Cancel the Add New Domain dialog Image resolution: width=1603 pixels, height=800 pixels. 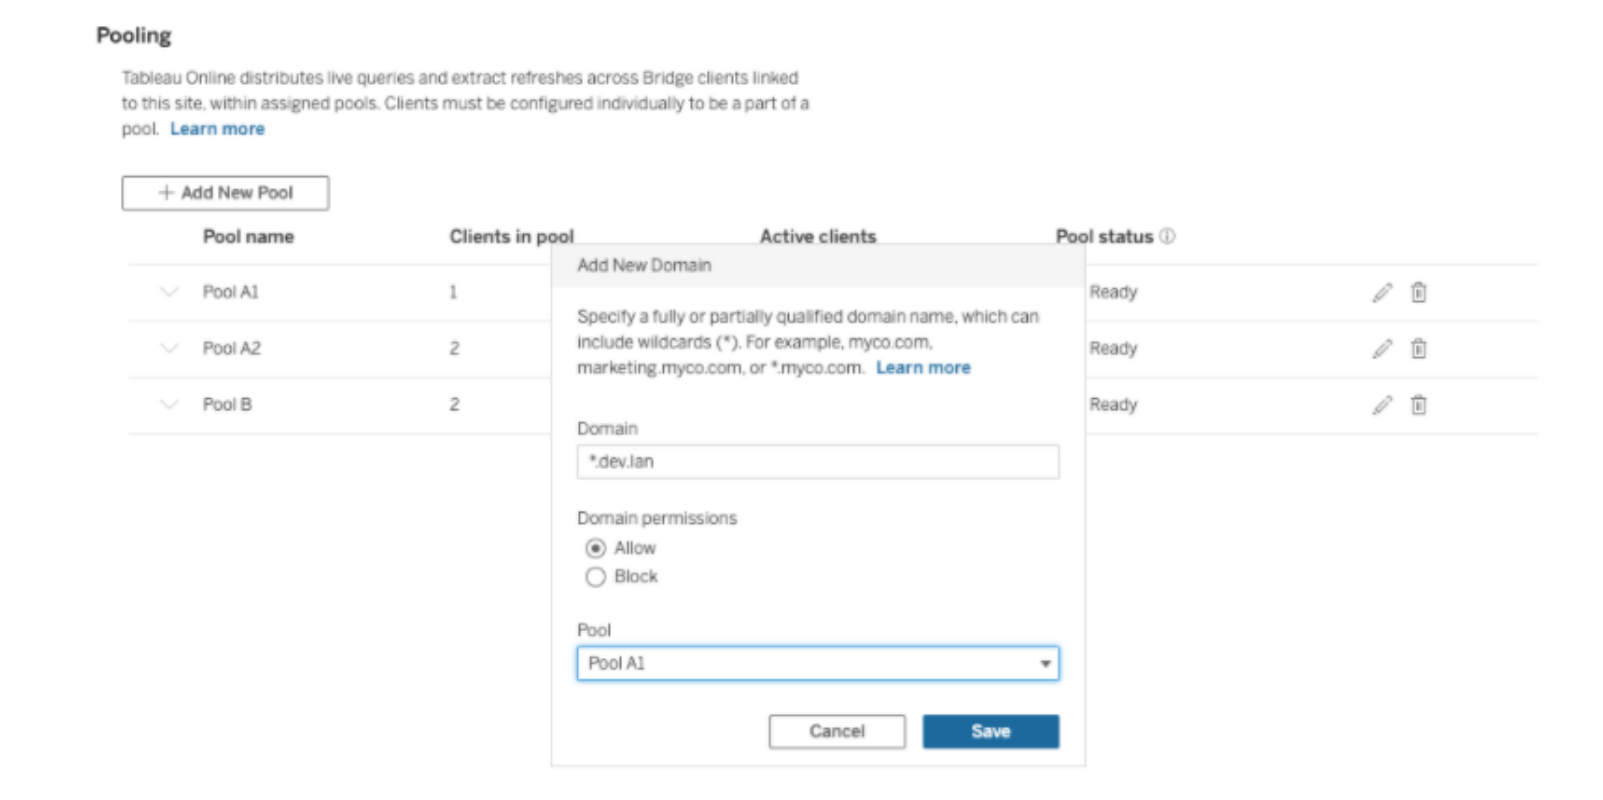pyautogui.click(x=837, y=731)
